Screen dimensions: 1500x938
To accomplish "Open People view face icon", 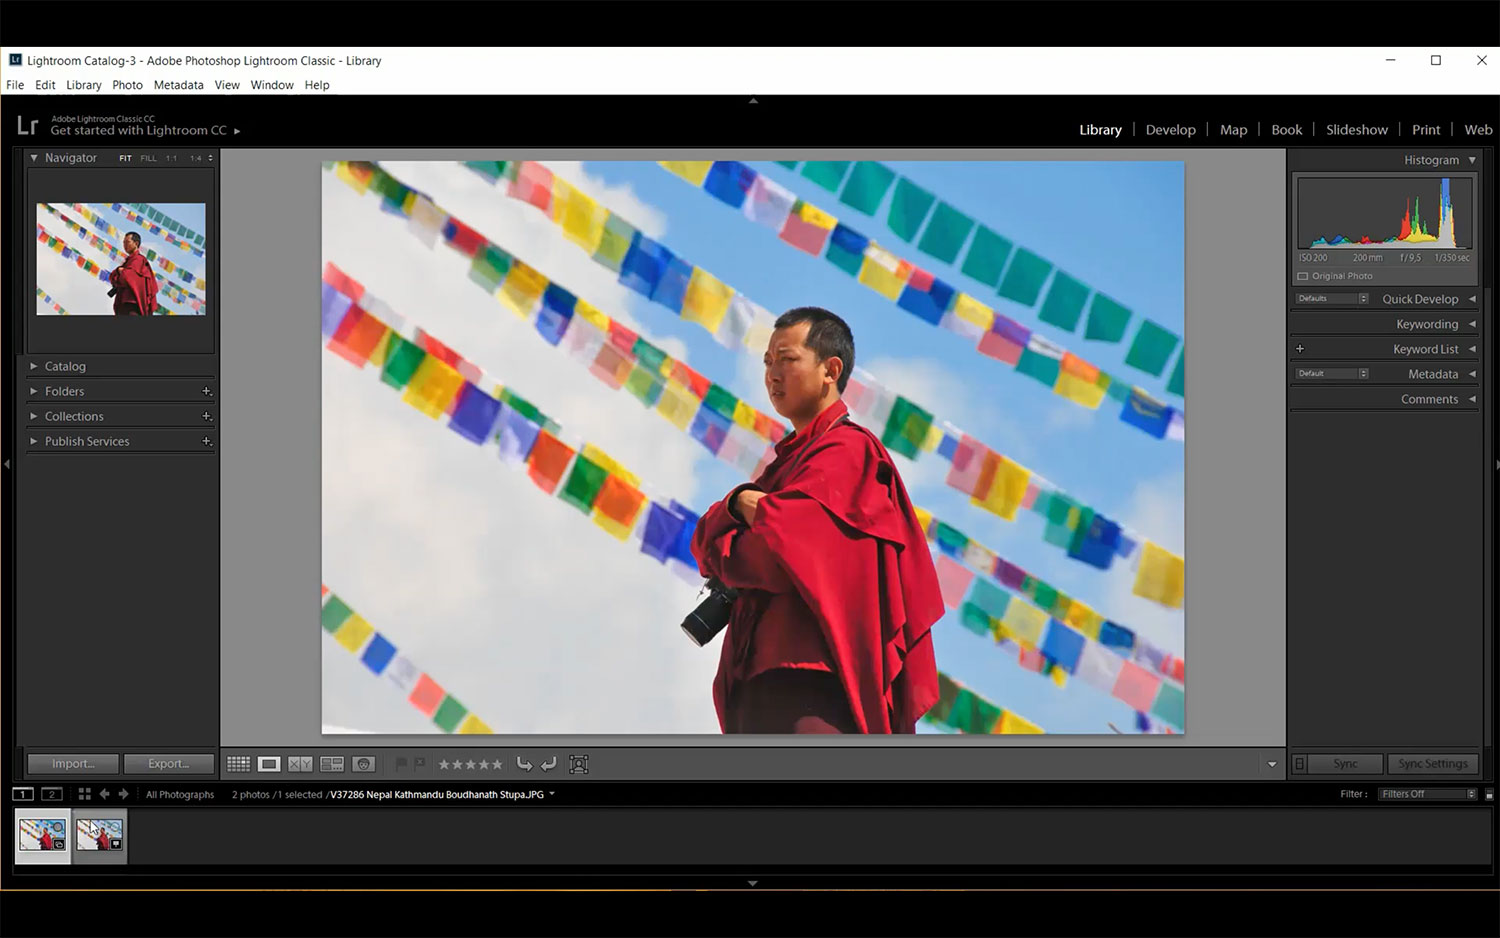I will pos(364,764).
